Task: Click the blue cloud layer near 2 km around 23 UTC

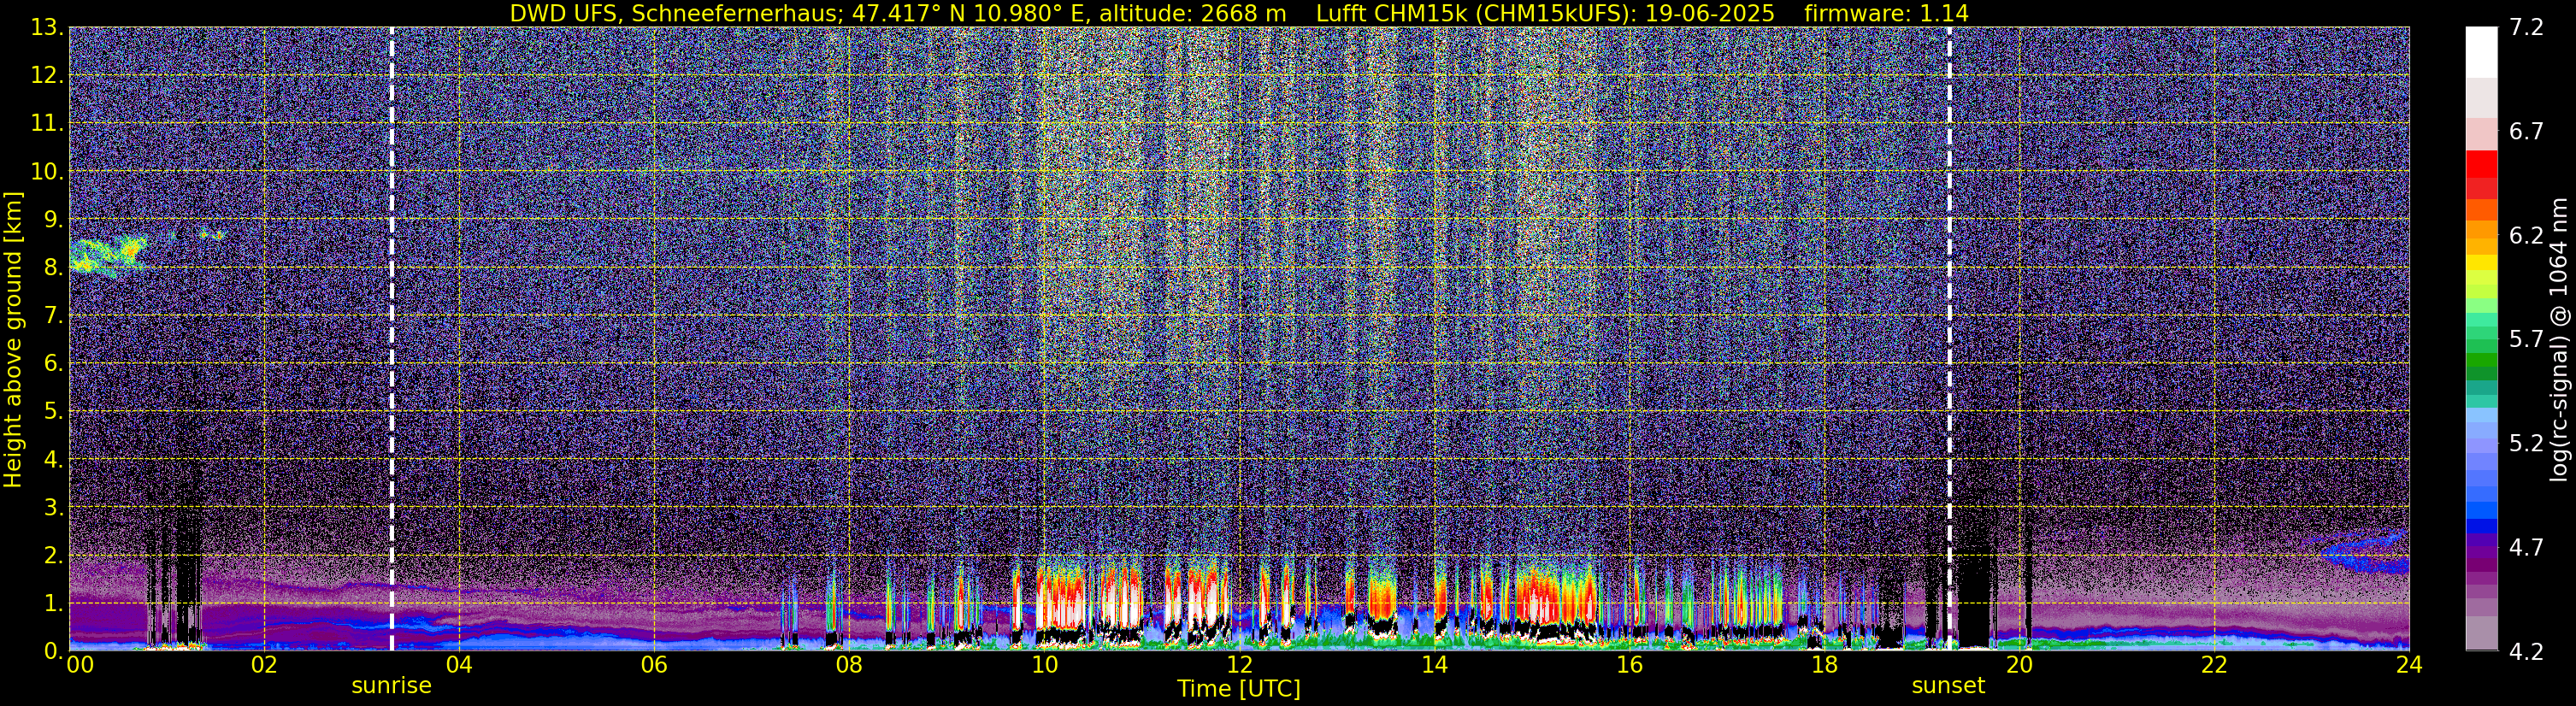Action: click(x=2364, y=552)
